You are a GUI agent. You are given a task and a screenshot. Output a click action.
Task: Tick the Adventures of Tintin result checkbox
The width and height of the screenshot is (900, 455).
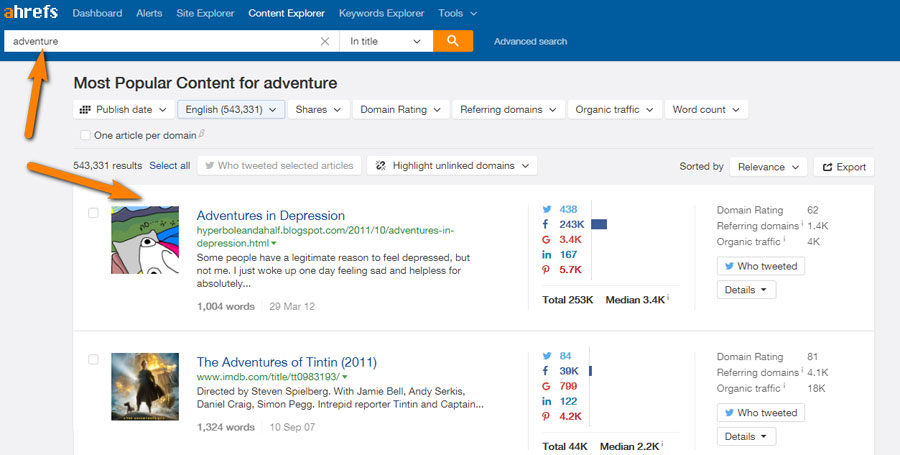click(x=93, y=359)
